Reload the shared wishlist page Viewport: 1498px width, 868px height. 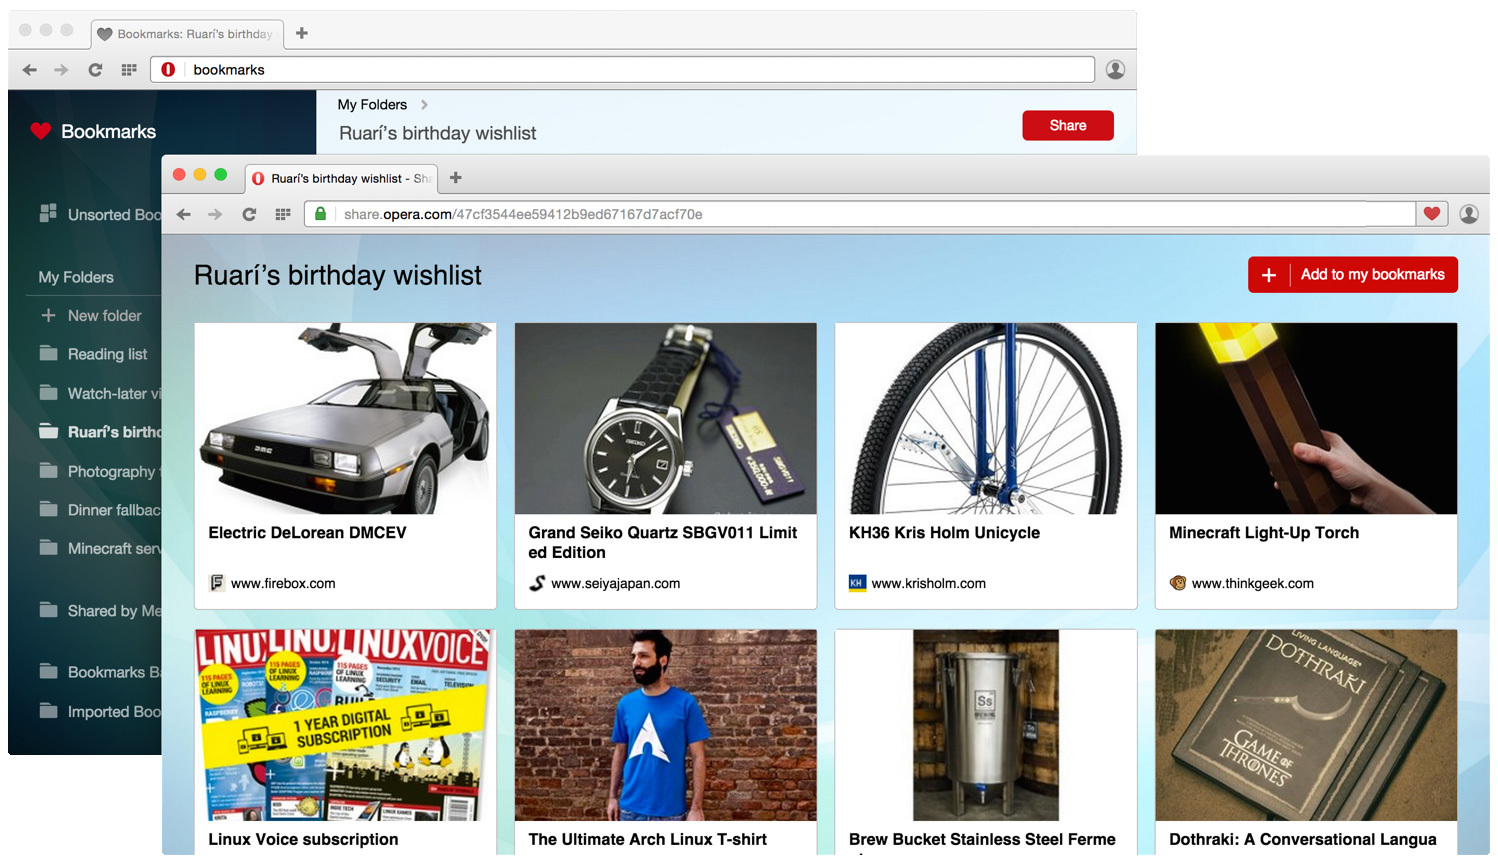click(249, 214)
